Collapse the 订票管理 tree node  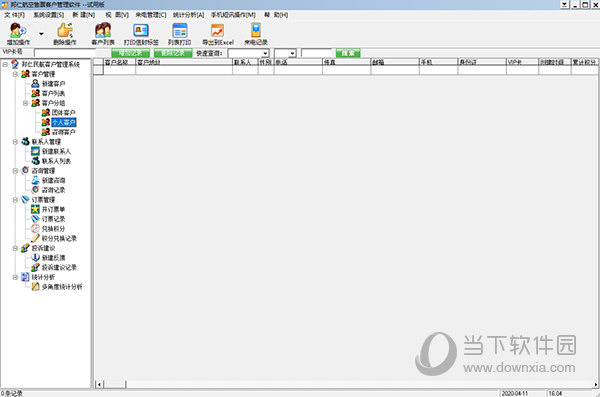click(15, 199)
